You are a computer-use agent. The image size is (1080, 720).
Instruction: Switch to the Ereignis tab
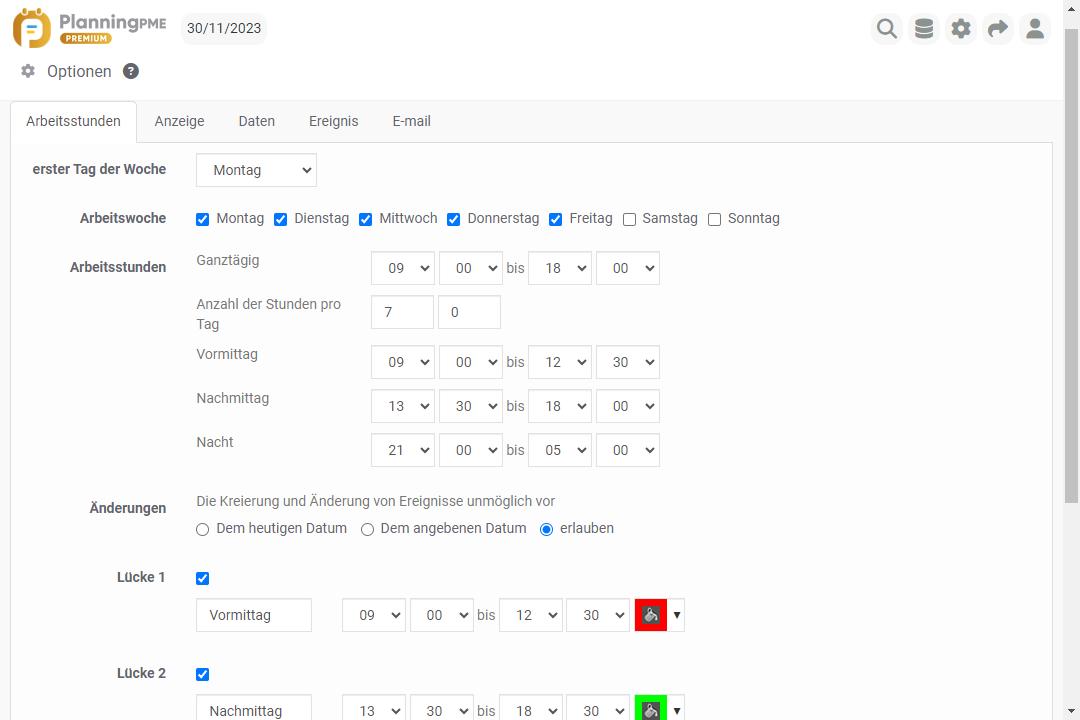pos(333,121)
